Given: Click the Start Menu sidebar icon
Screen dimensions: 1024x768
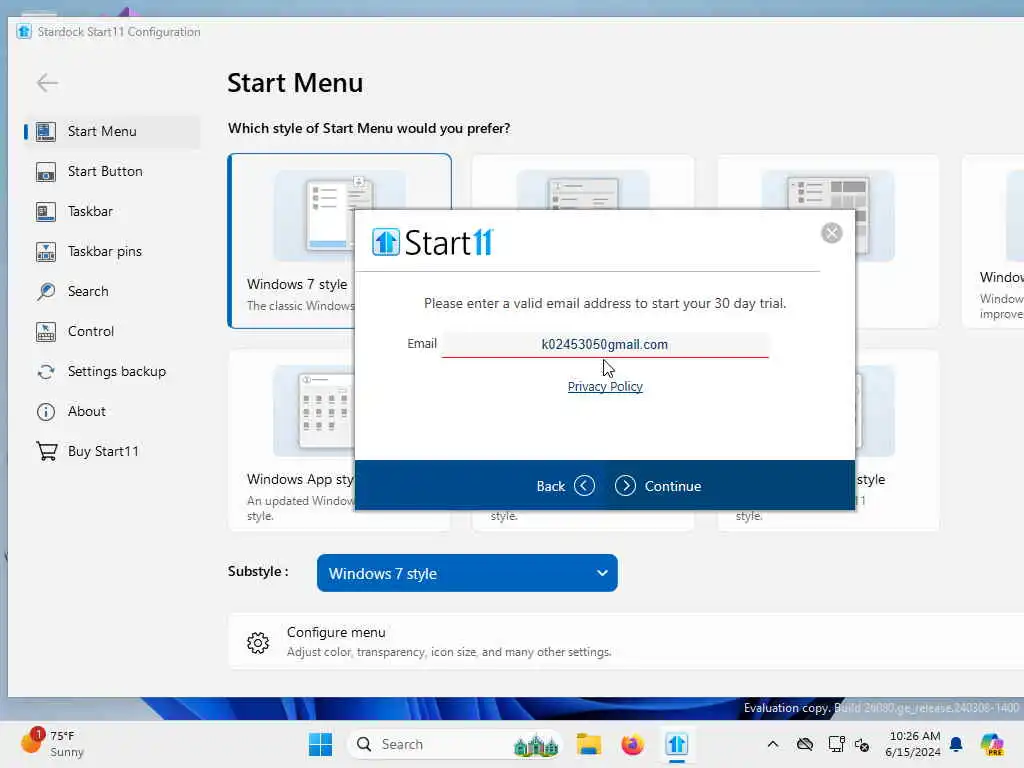Looking at the screenshot, I should (46, 132).
